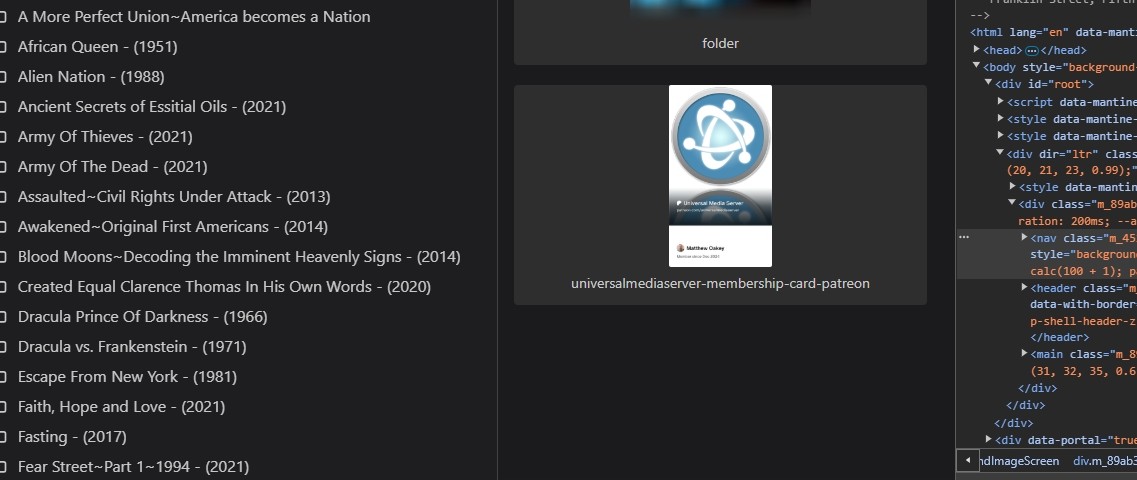Click the ellipsis badge inside head tag

(1031, 51)
